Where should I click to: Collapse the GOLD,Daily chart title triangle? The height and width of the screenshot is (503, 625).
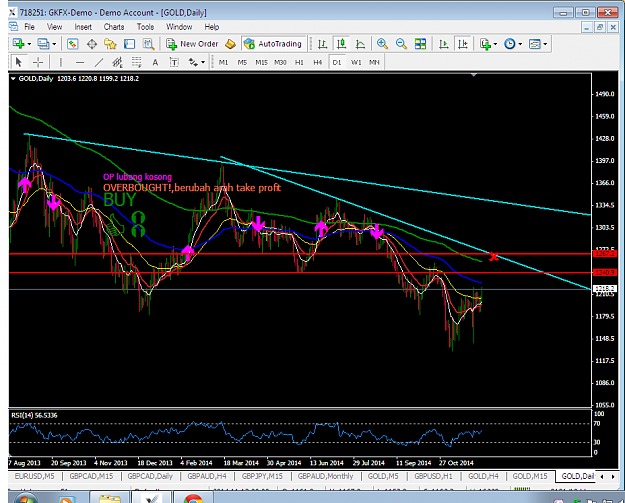[x=13, y=79]
